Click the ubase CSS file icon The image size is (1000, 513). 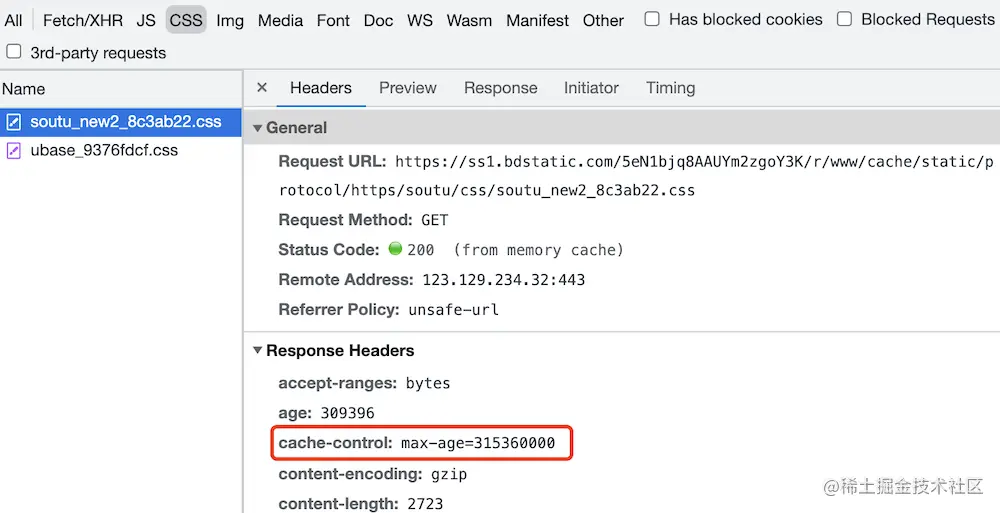pos(14,151)
